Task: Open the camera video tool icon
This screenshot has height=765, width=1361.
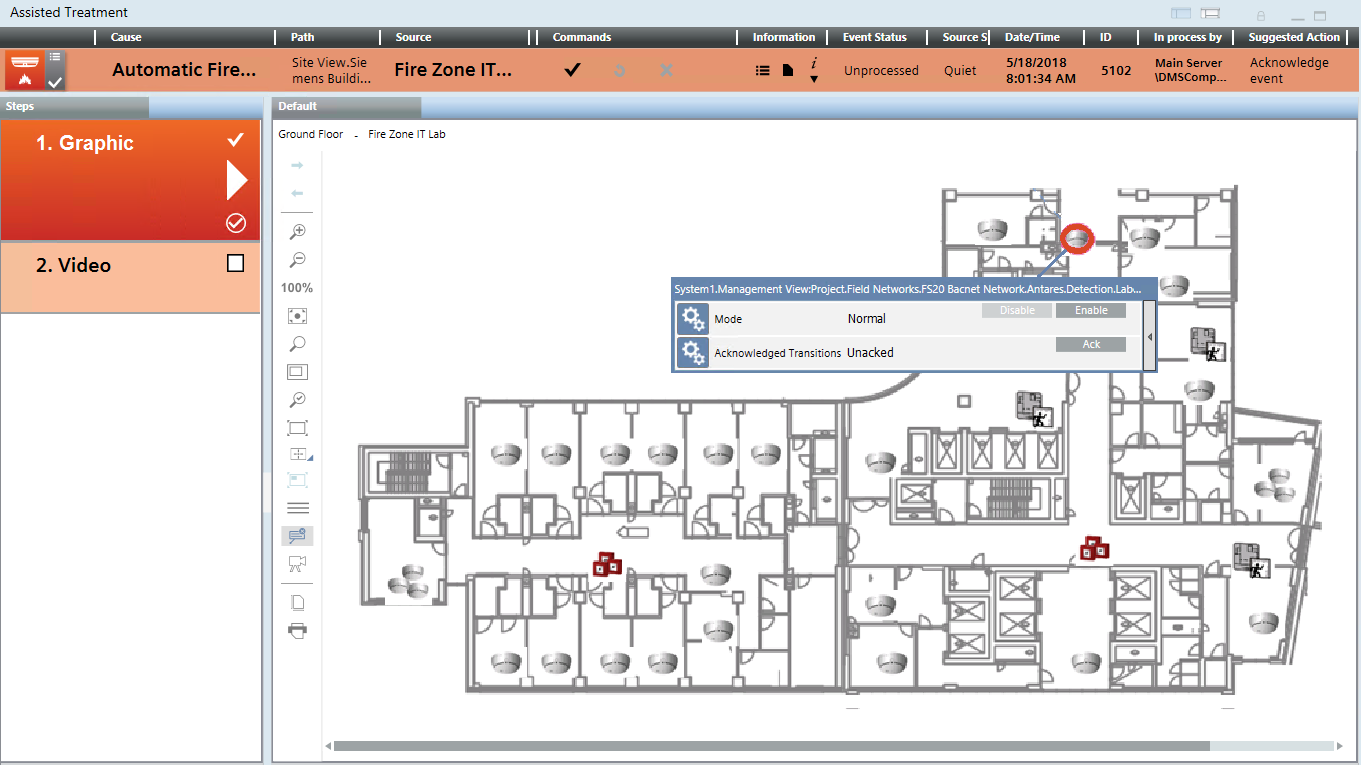Action: click(x=297, y=563)
